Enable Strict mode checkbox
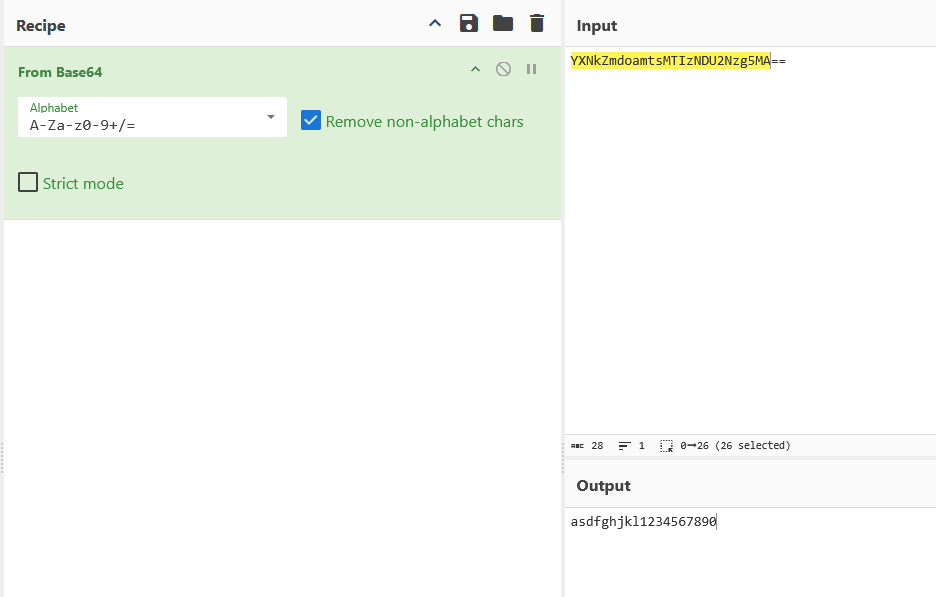Image resolution: width=936 pixels, height=597 pixels. 27,182
